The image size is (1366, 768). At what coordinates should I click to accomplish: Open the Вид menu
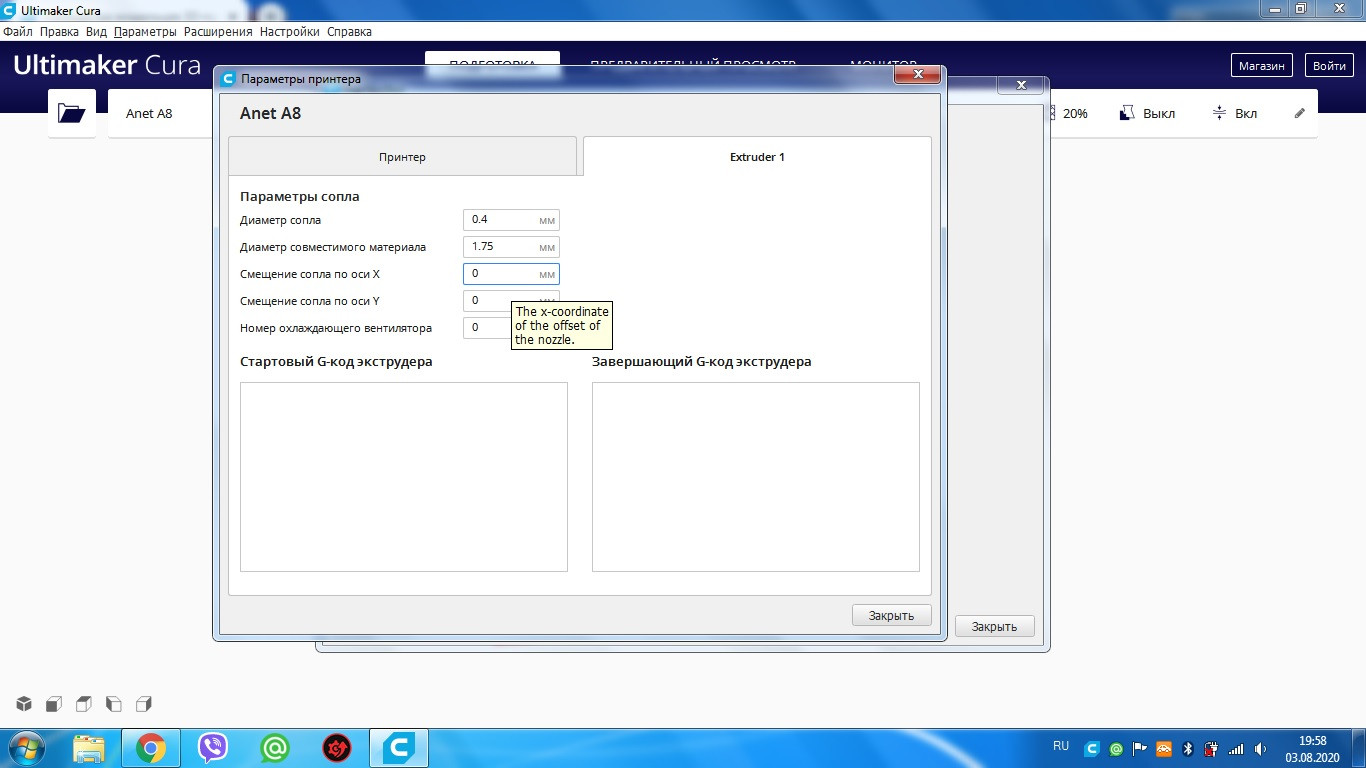point(96,31)
